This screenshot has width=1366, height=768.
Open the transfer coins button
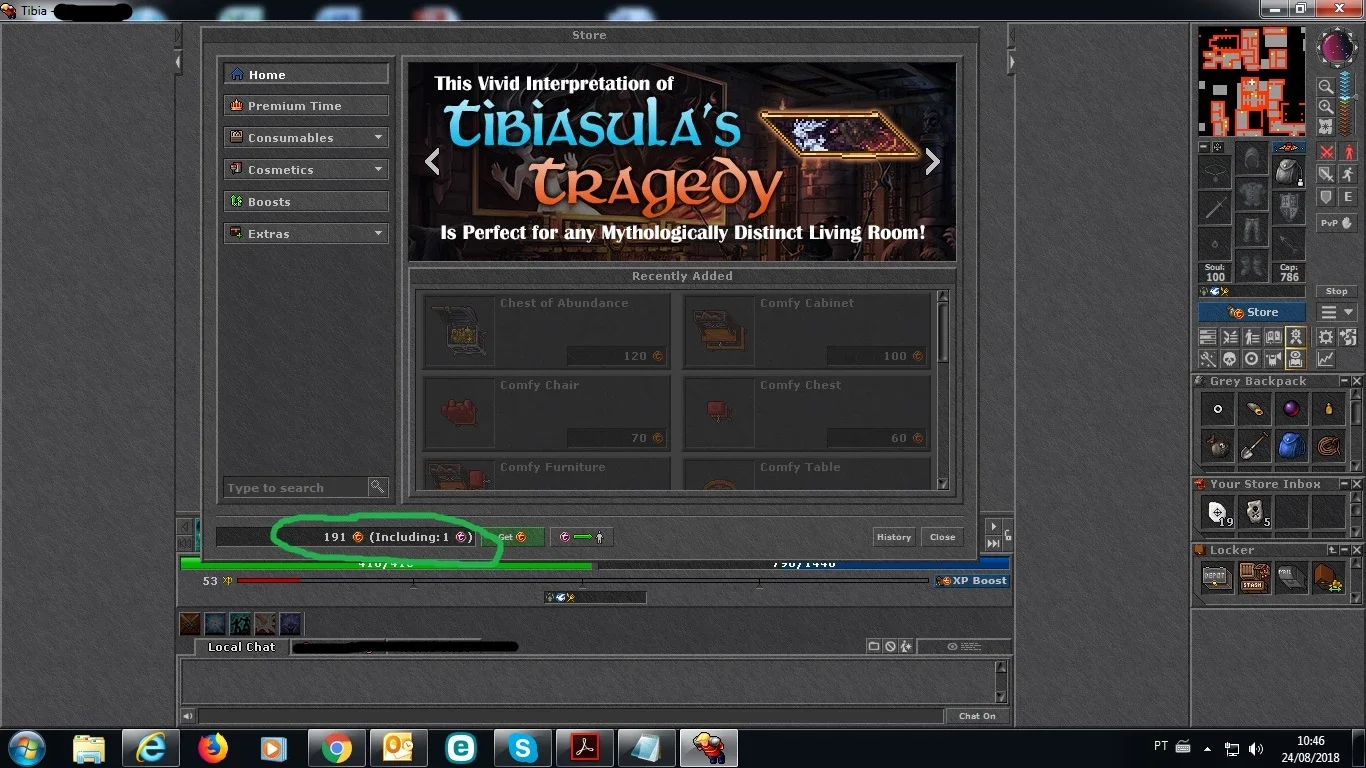pyautogui.click(x=581, y=537)
